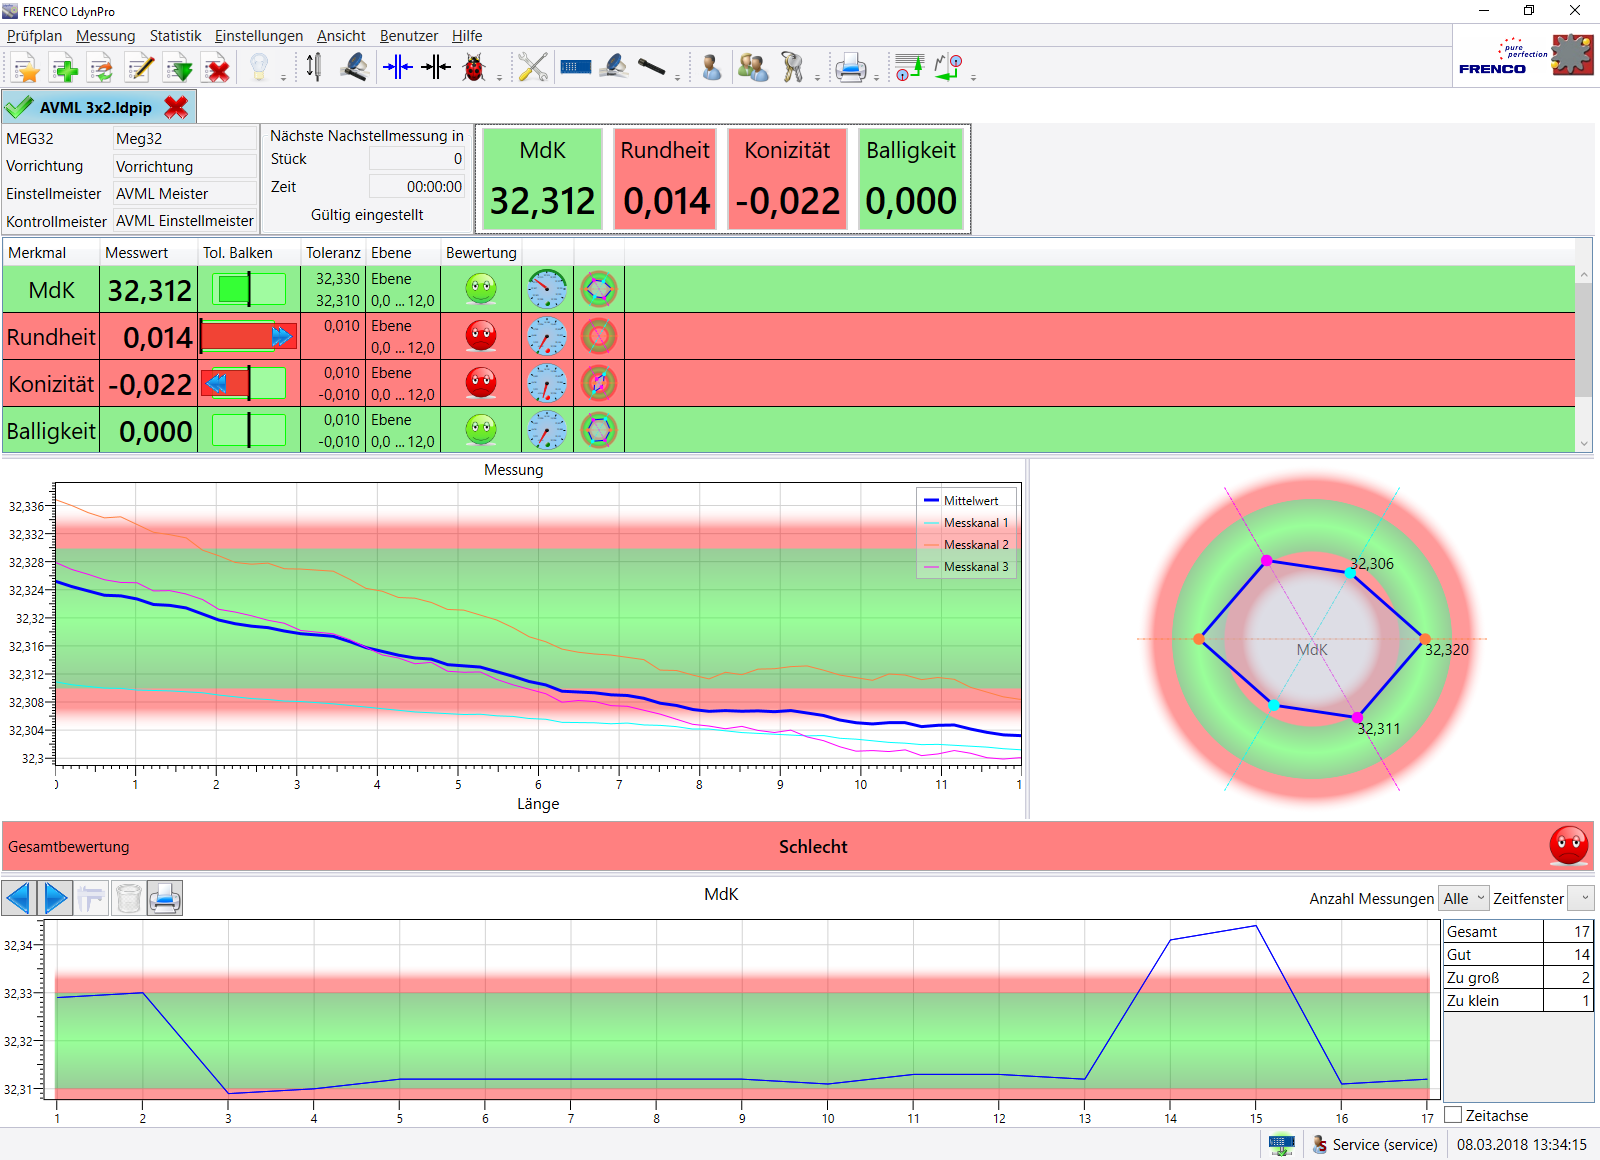Open the Zeitfenster dropdown

[x=1580, y=898]
